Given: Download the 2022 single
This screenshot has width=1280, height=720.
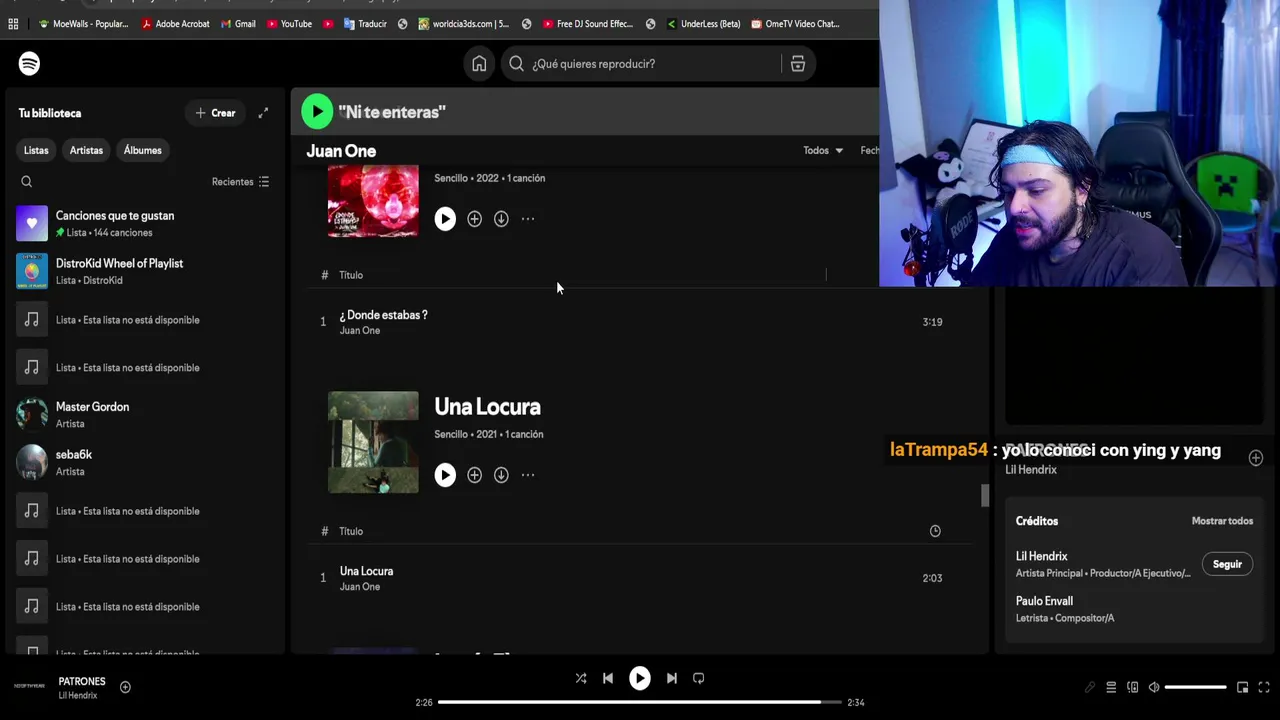Looking at the screenshot, I should [x=501, y=219].
